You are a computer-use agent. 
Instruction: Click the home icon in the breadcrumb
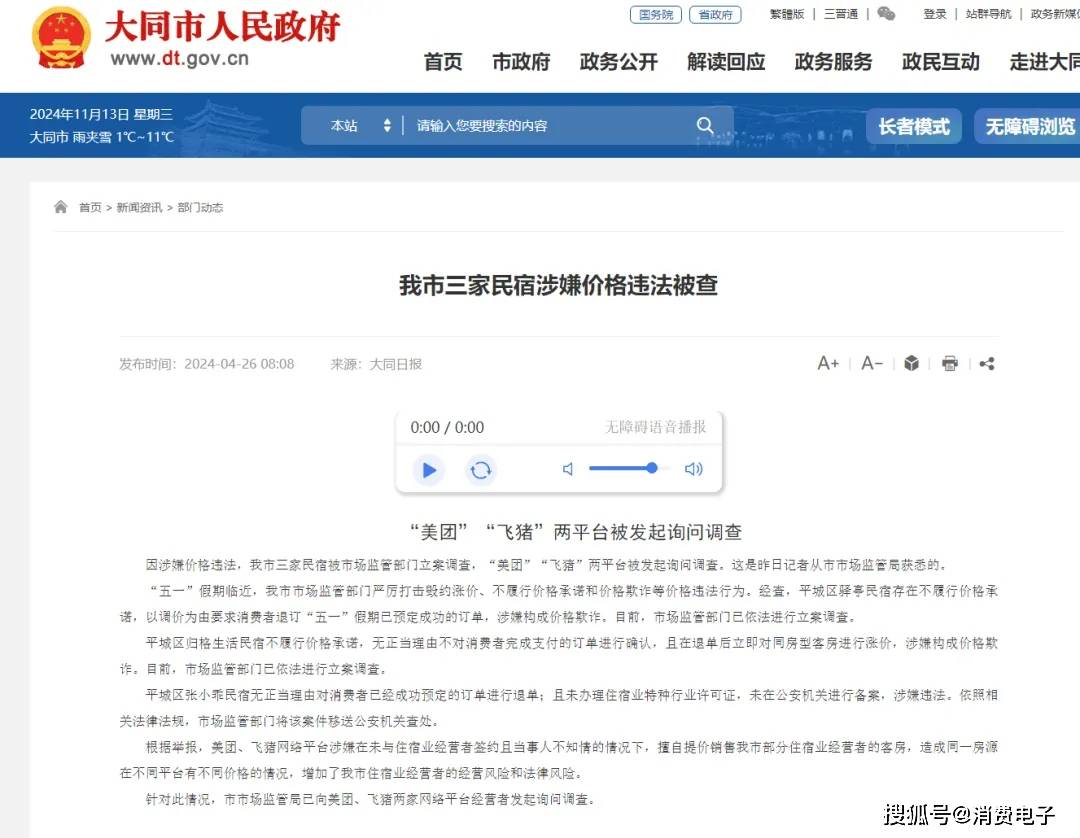(x=60, y=206)
